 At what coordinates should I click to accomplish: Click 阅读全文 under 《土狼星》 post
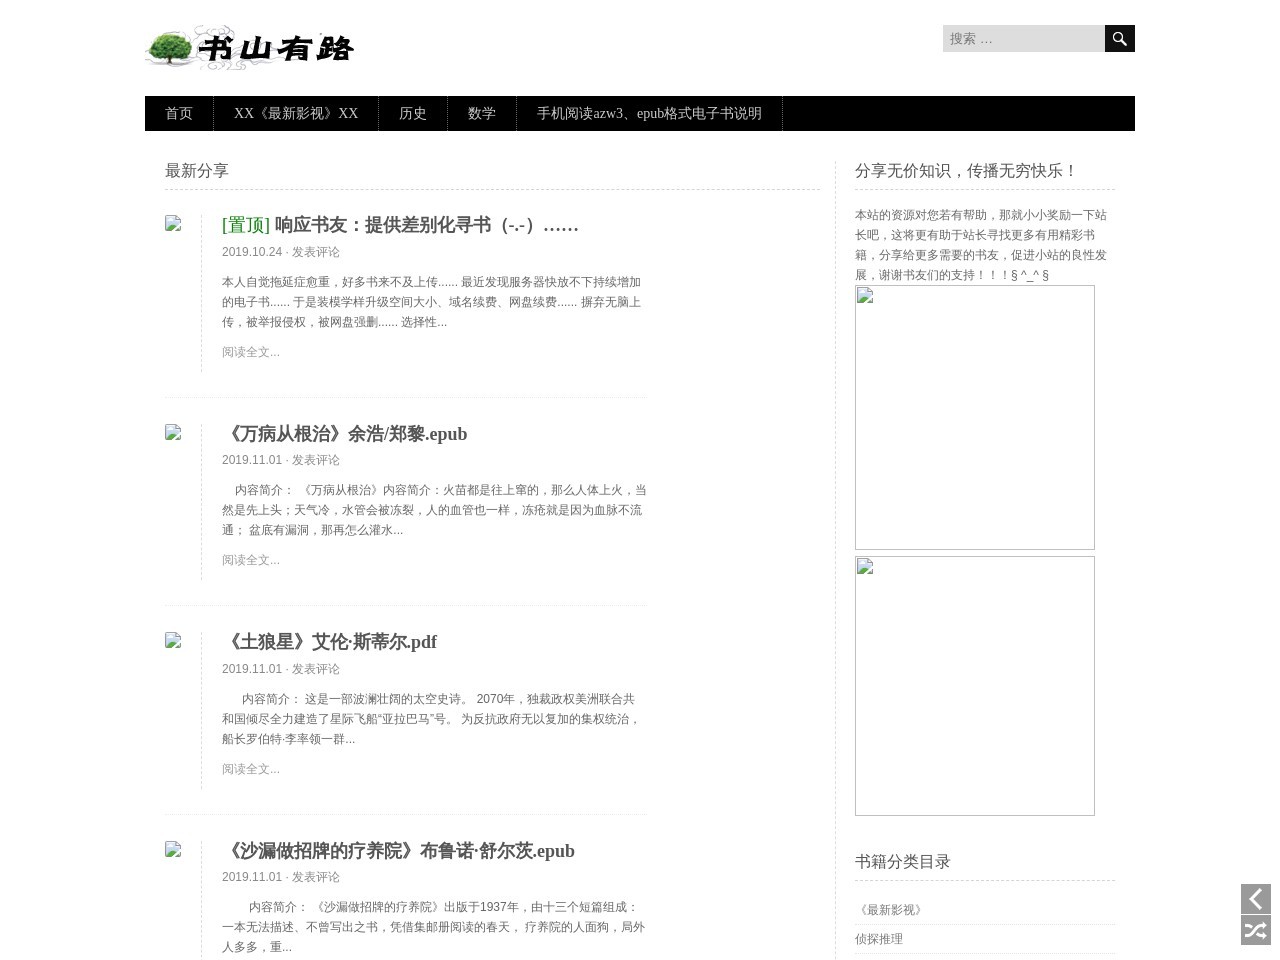coord(251,769)
